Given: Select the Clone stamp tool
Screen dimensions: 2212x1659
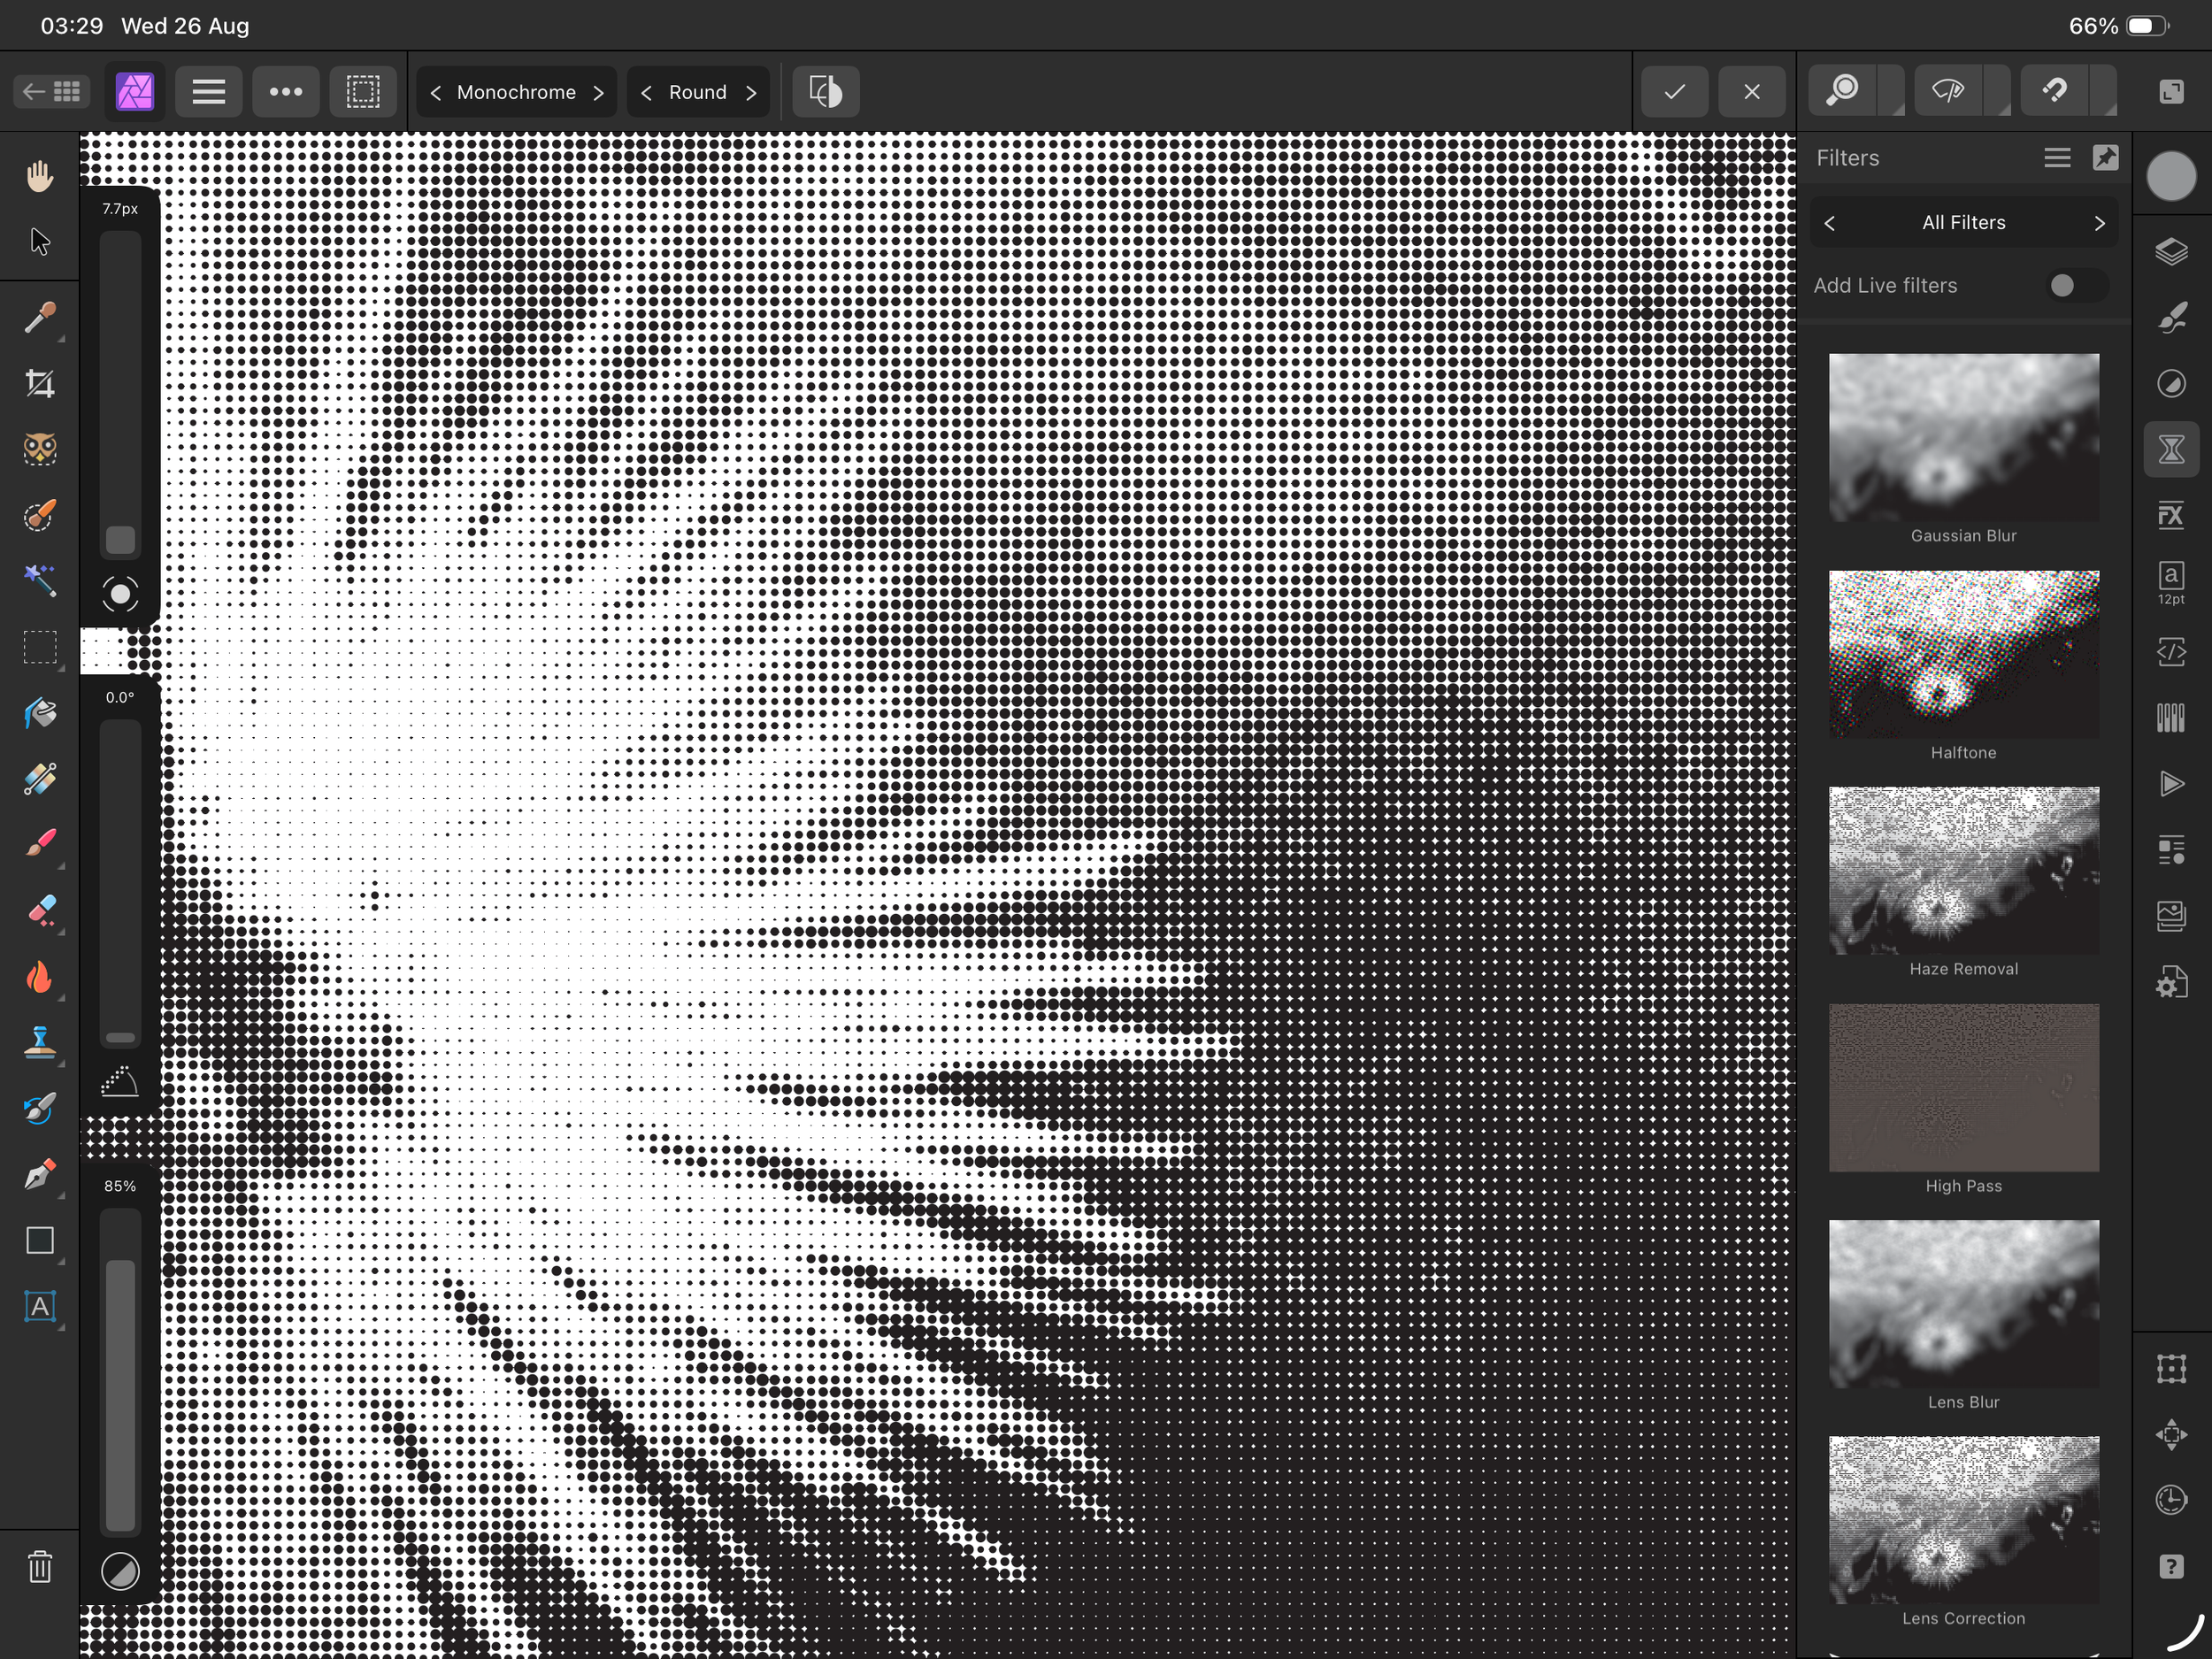Looking at the screenshot, I should click(40, 1043).
